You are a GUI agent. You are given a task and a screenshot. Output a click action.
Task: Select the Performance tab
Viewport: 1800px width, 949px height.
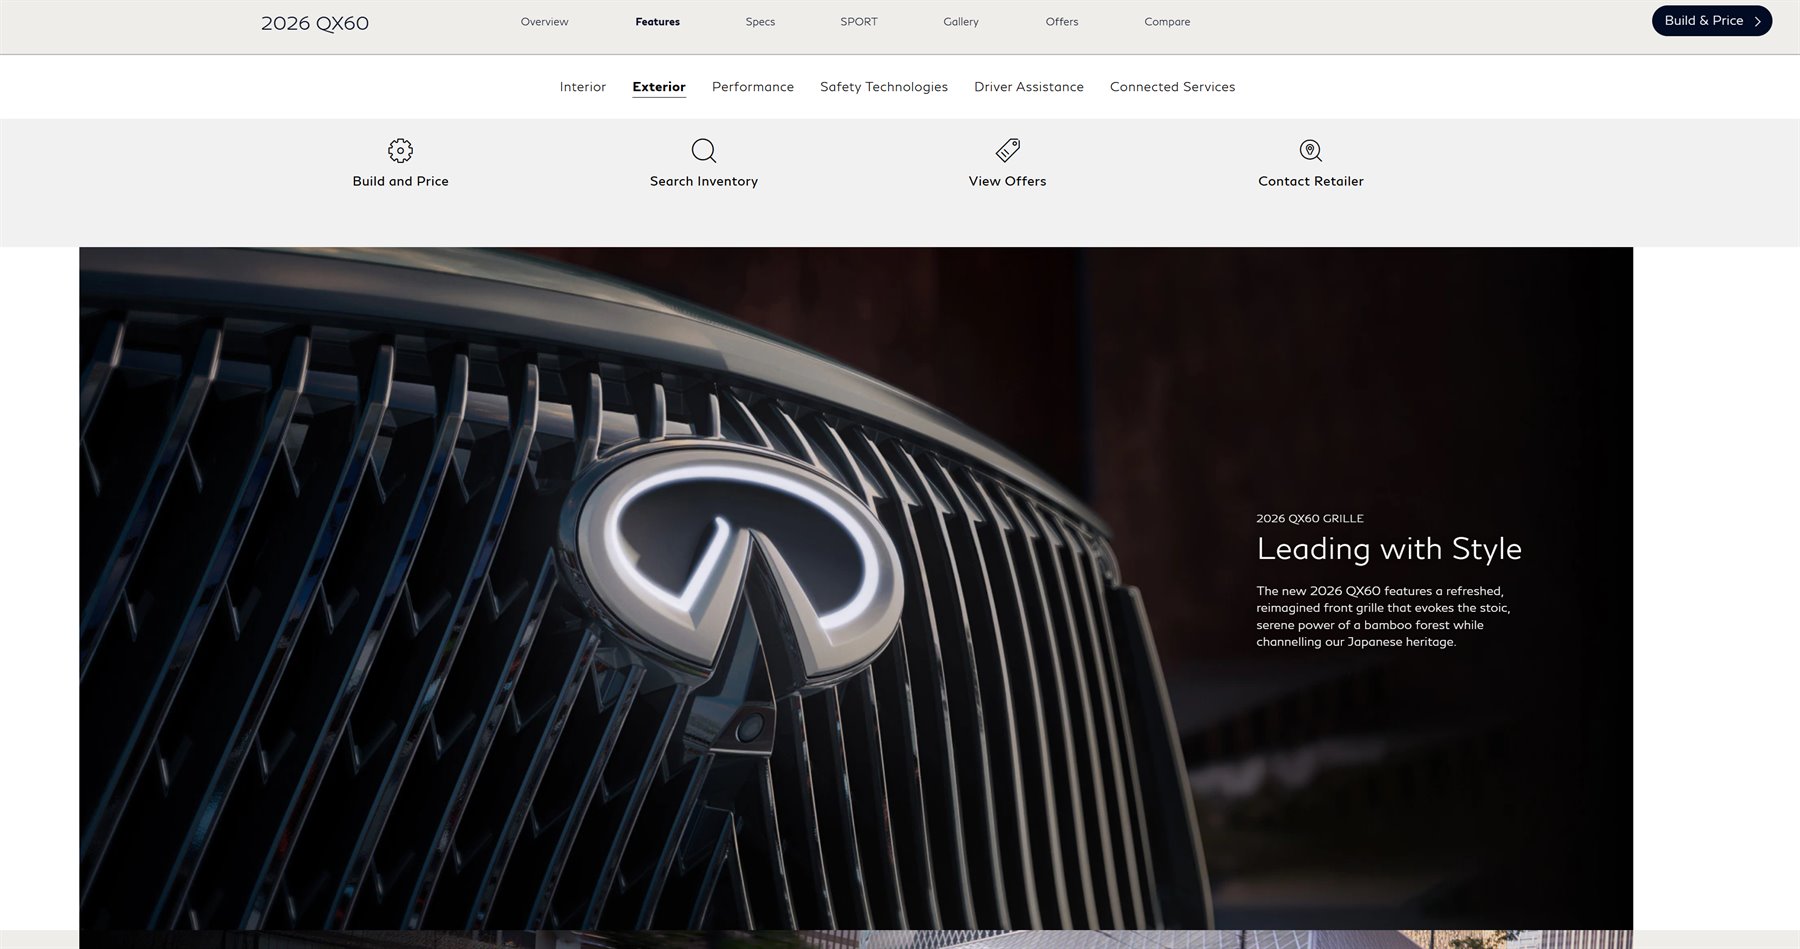[752, 86]
